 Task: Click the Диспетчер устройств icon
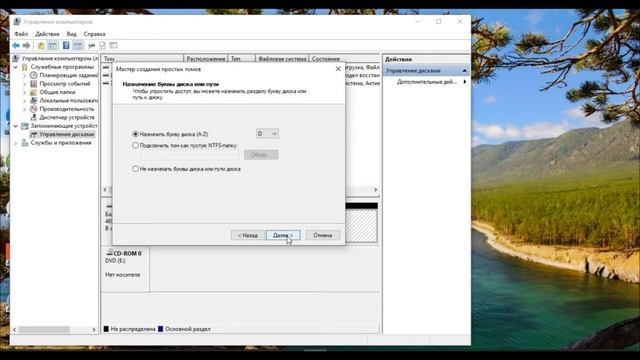[33, 118]
